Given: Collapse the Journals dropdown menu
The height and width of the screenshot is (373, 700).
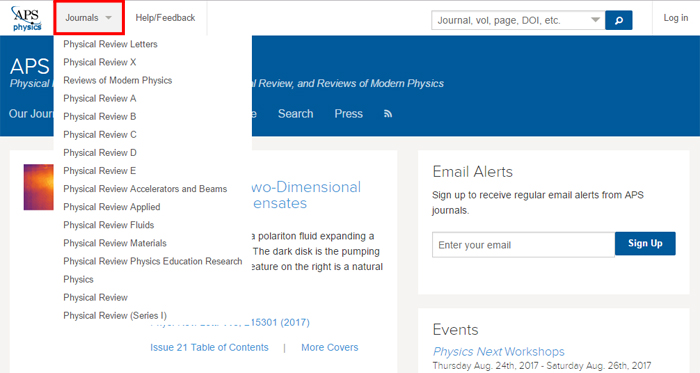Looking at the screenshot, I should coord(88,18).
